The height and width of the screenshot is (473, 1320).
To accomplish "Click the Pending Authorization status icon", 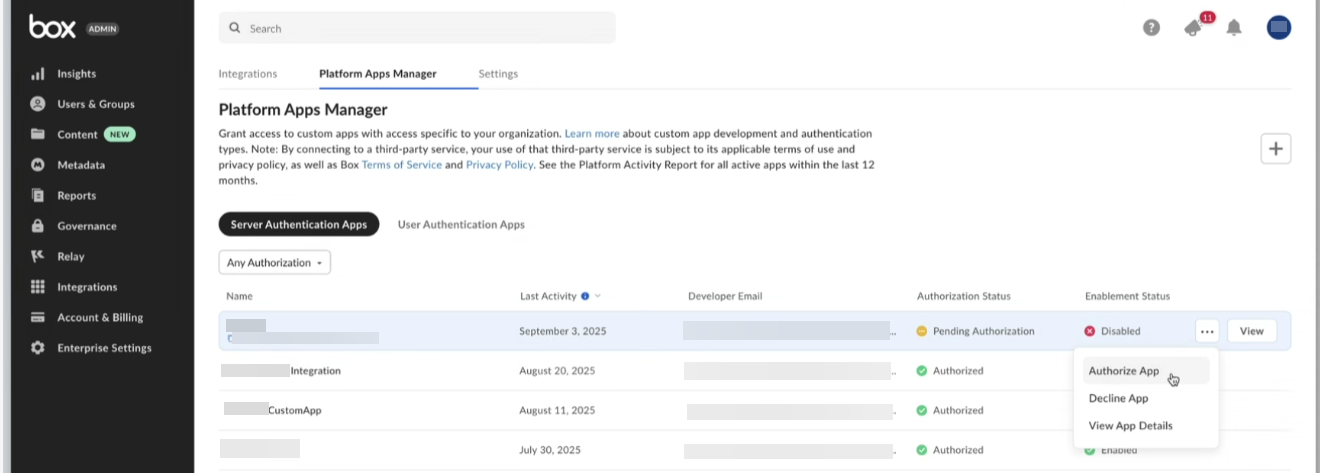I will click(x=922, y=331).
